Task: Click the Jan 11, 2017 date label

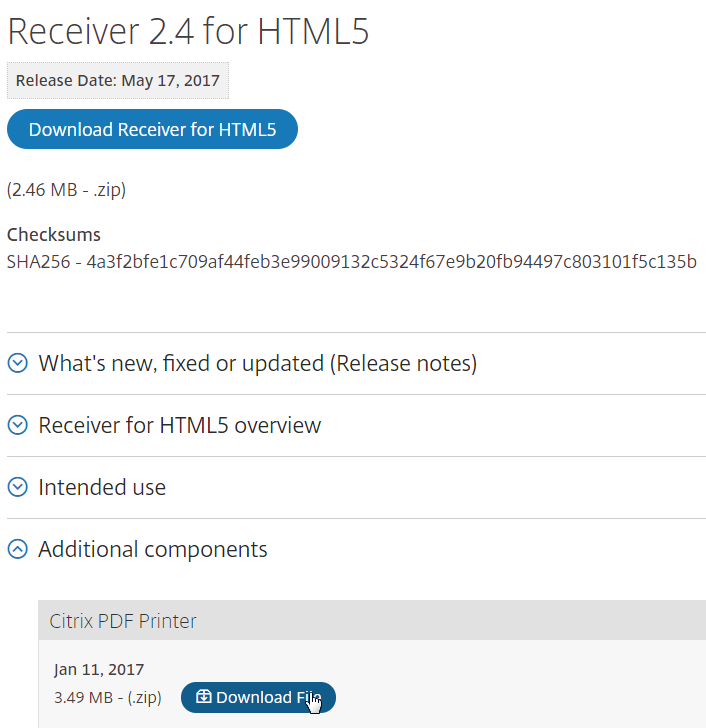Action: point(99,670)
